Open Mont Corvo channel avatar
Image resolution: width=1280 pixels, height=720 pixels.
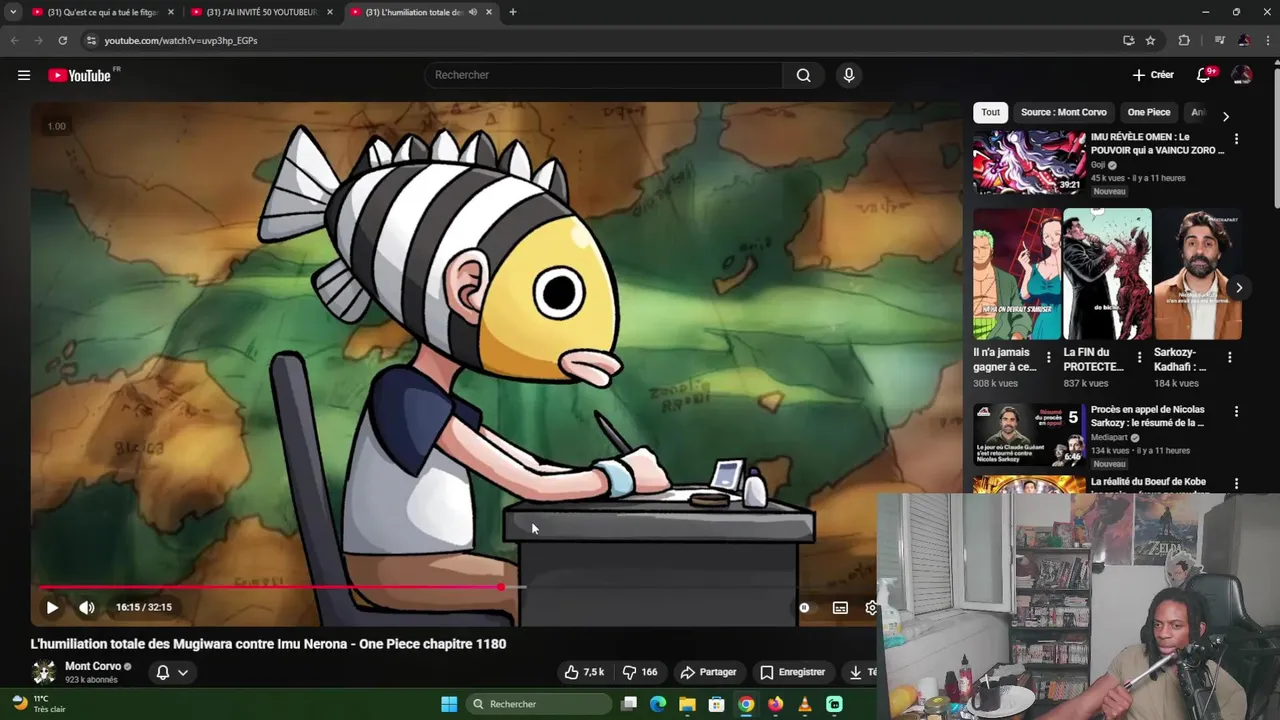(43, 672)
